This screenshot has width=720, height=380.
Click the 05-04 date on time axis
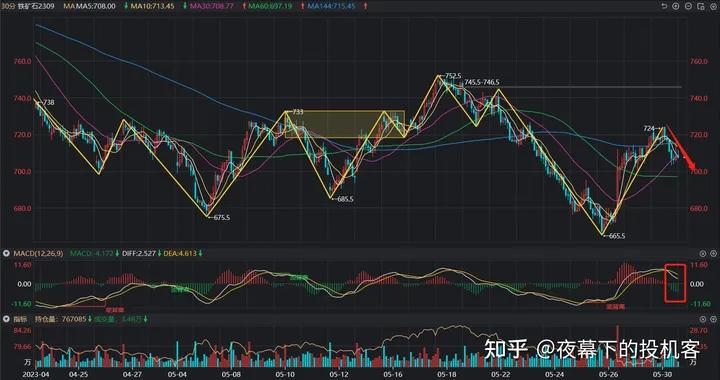tap(176, 374)
